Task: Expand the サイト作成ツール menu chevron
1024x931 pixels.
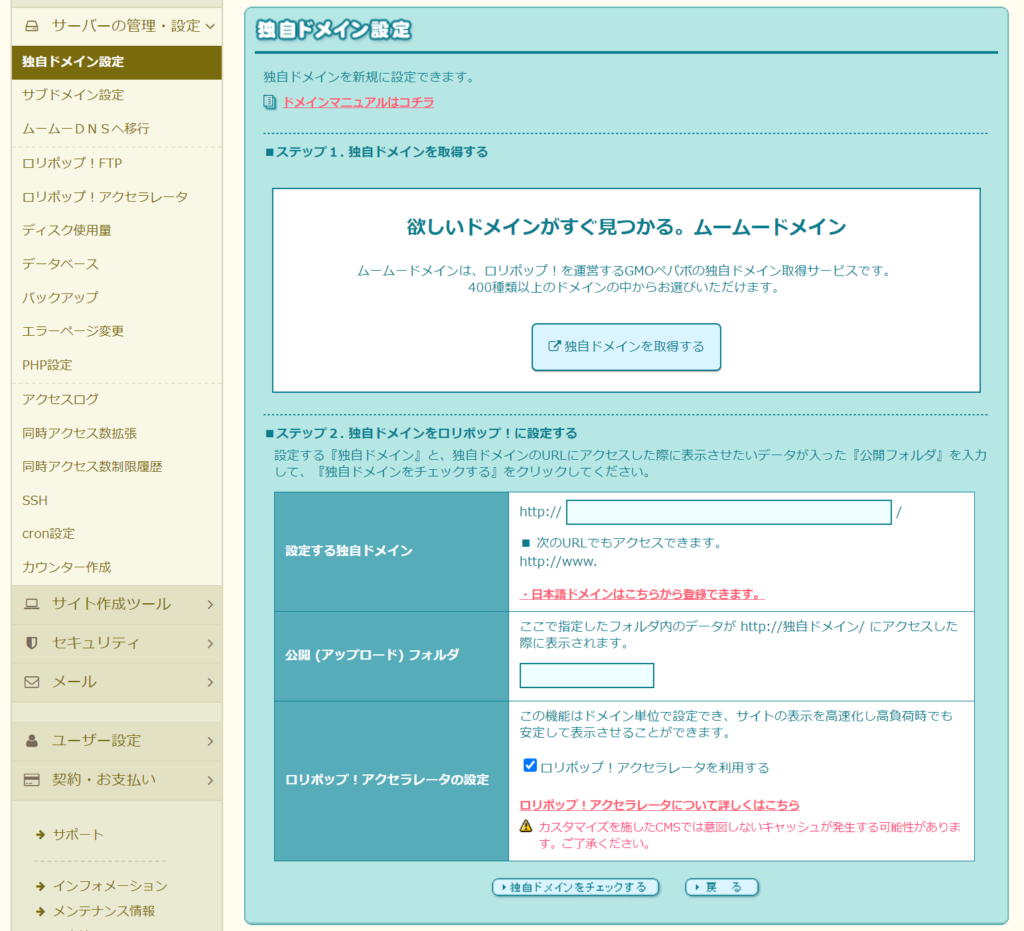Action: pyautogui.click(x=209, y=604)
